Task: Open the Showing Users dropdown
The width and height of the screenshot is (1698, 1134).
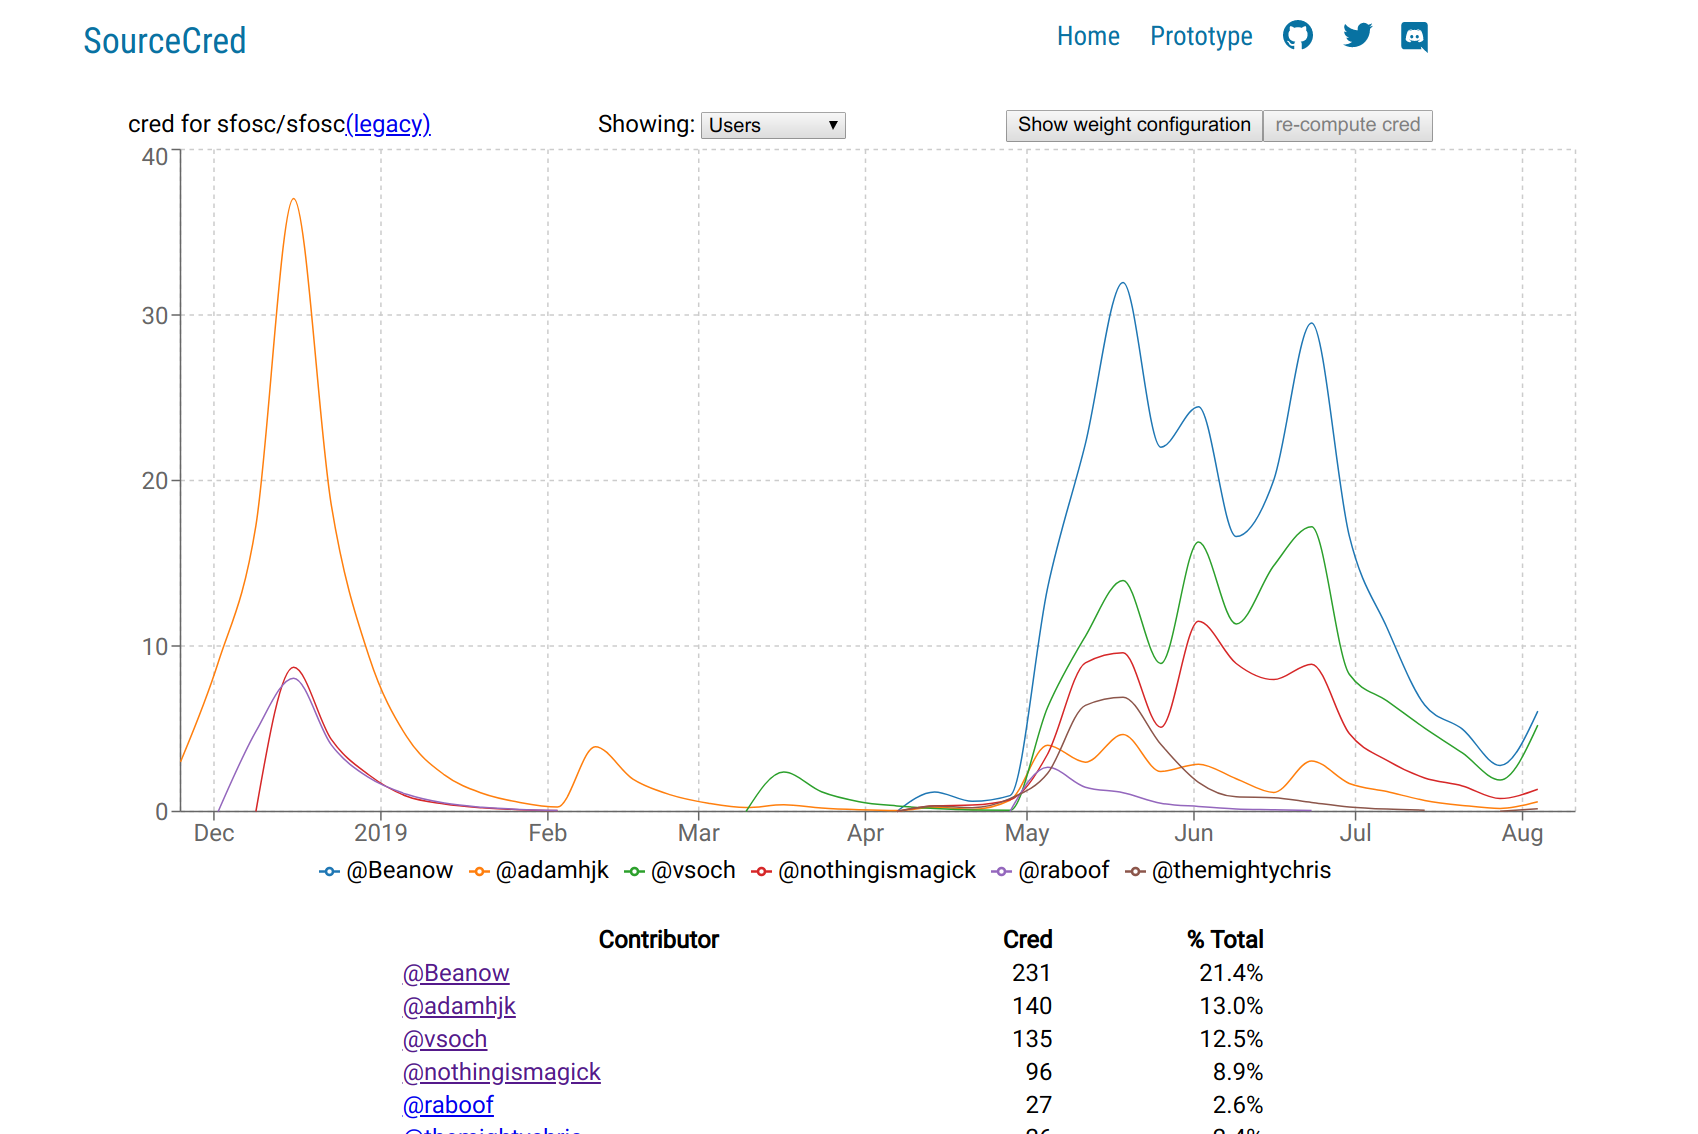Action: pyautogui.click(x=773, y=125)
